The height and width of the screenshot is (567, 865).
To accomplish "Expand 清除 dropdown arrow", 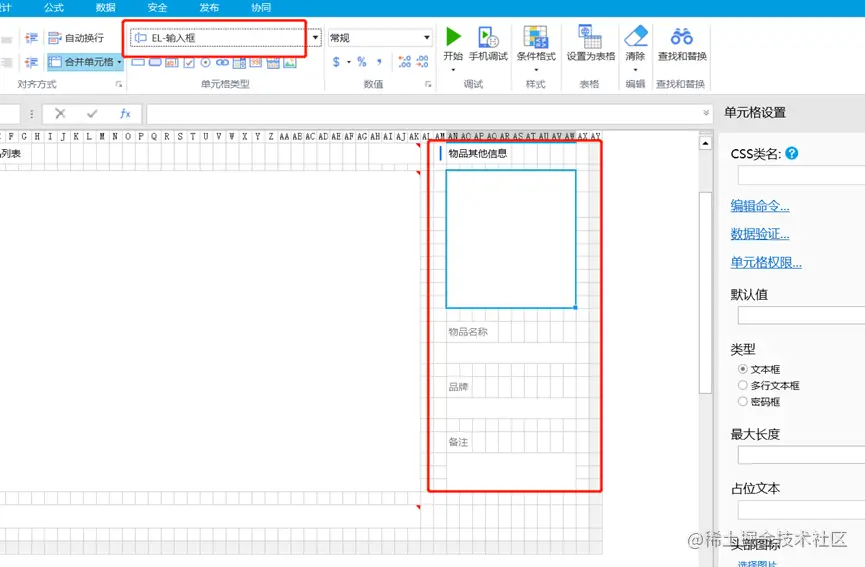I will click(636, 70).
